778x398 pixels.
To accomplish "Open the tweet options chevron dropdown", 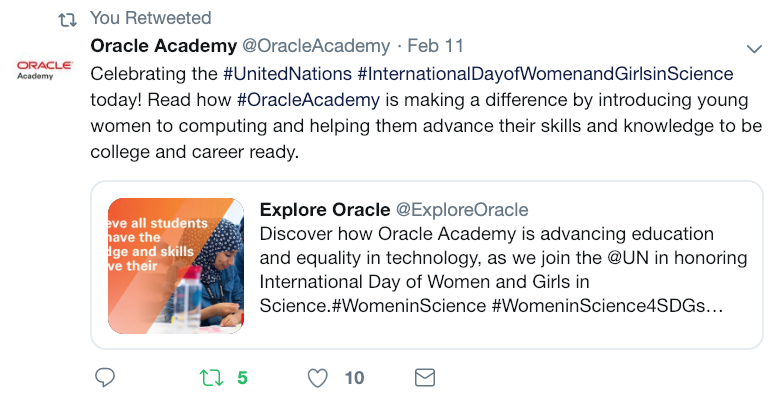I will point(754,49).
